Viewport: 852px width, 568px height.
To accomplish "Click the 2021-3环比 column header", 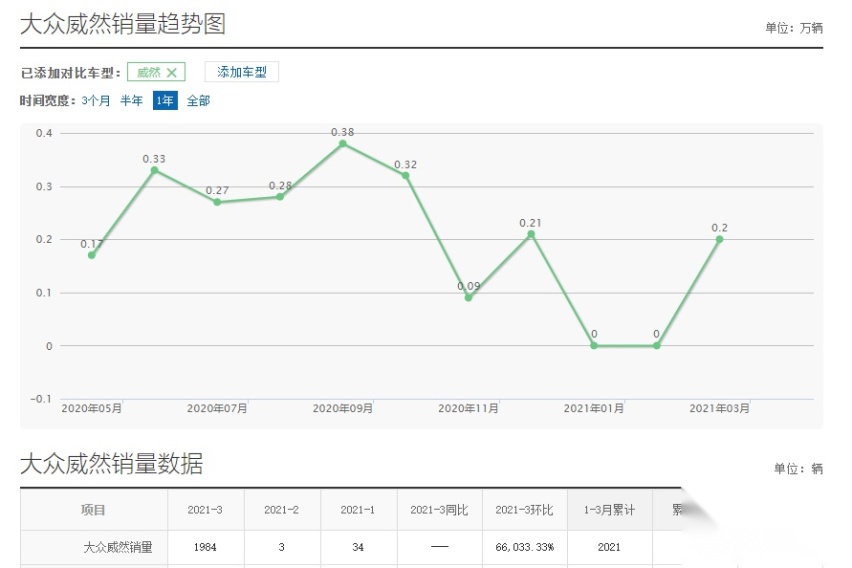I will 524,510.
